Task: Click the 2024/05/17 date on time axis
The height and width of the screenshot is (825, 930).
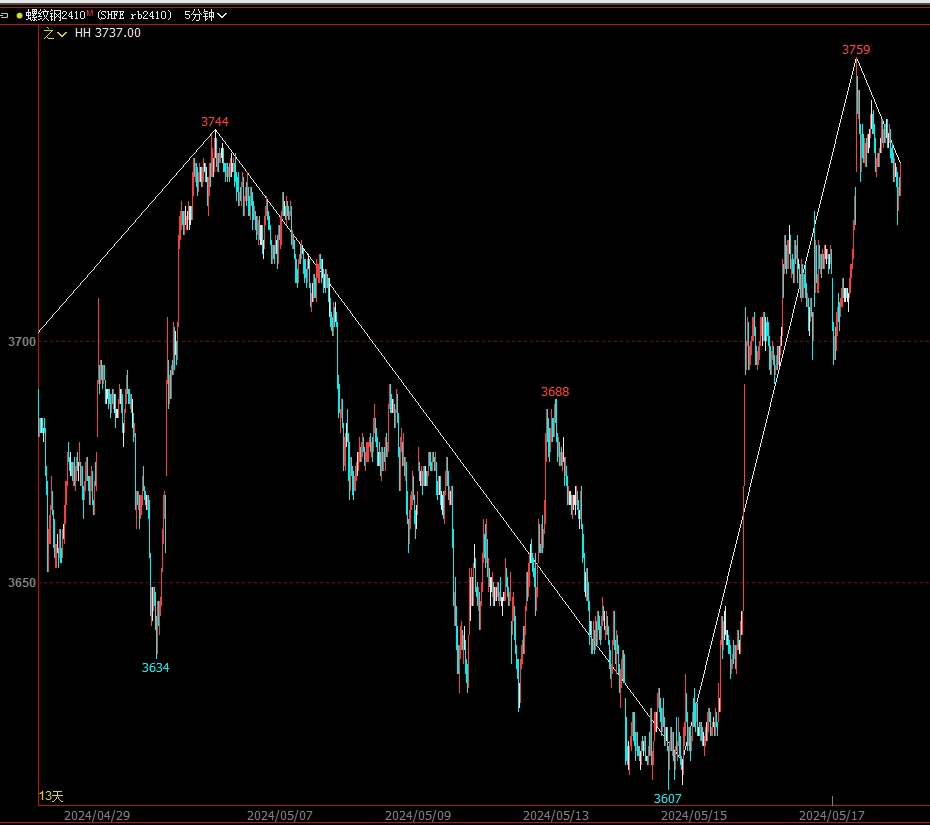Action: [831, 815]
